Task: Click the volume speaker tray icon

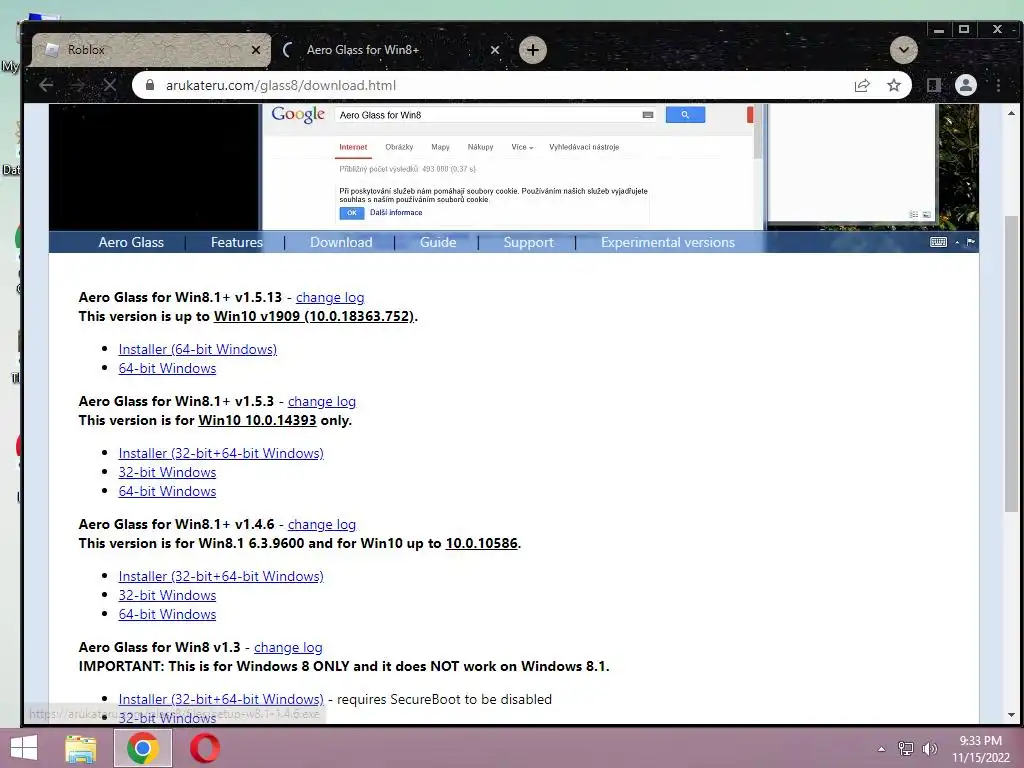Action: (x=930, y=748)
